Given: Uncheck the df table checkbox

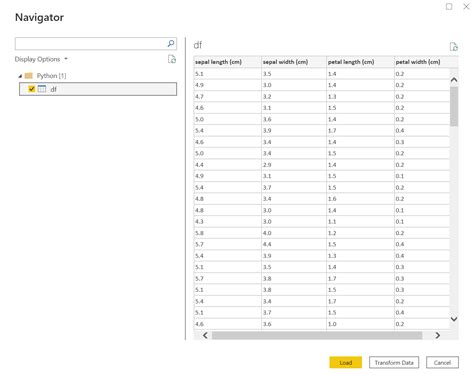Looking at the screenshot, I should (x=32, y=89).
